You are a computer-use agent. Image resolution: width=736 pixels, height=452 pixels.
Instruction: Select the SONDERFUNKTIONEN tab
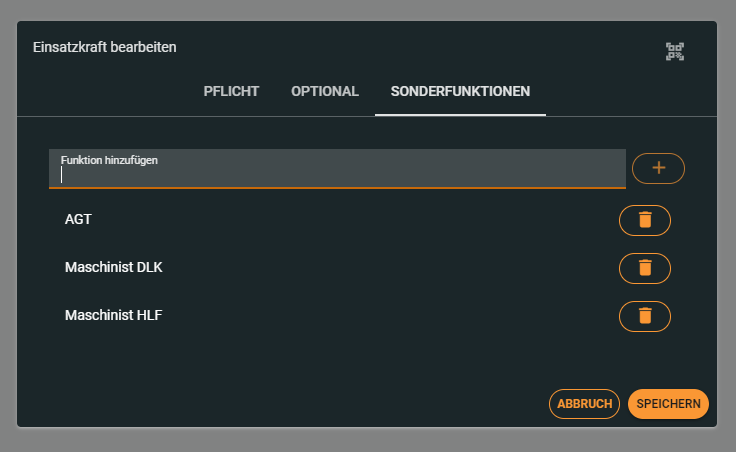click(460, 92)
